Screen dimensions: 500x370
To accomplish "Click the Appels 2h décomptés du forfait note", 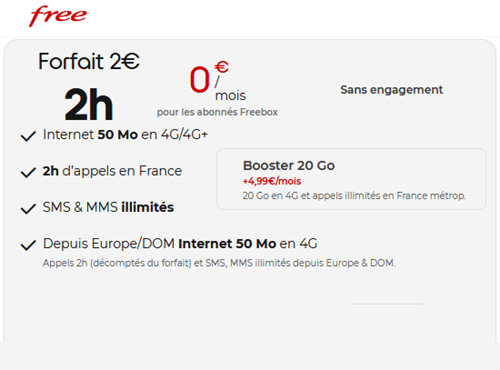I will tap(219, 263).
